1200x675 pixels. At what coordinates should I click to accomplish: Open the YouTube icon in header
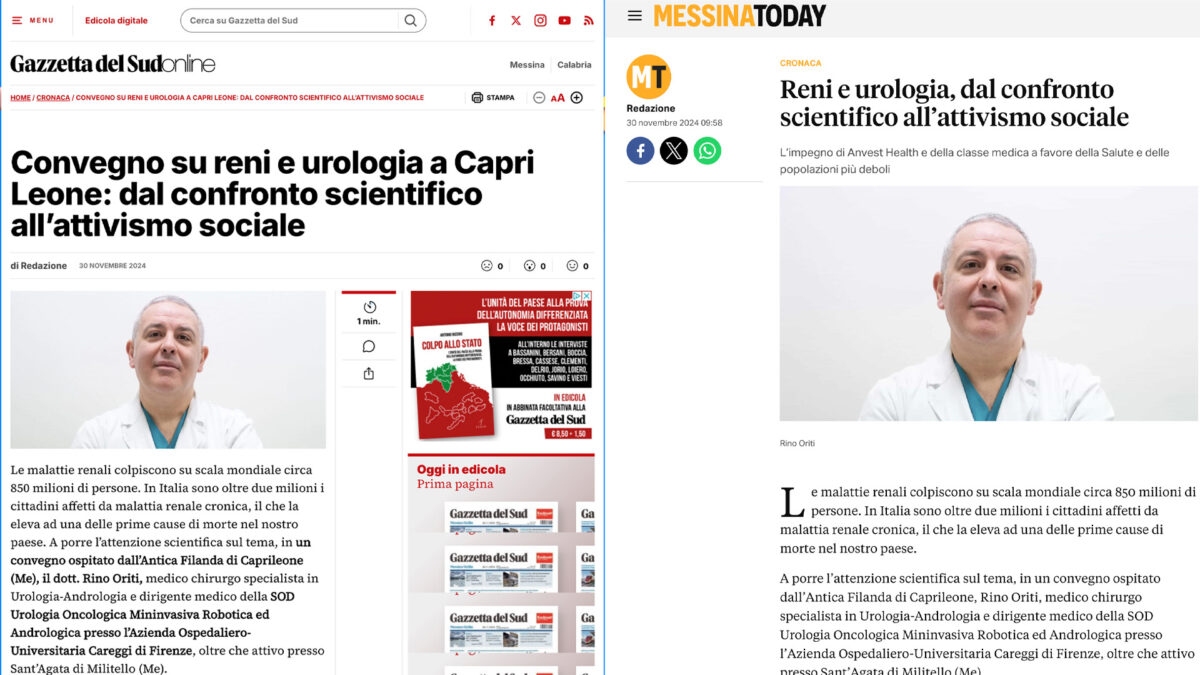coord(565,20)
